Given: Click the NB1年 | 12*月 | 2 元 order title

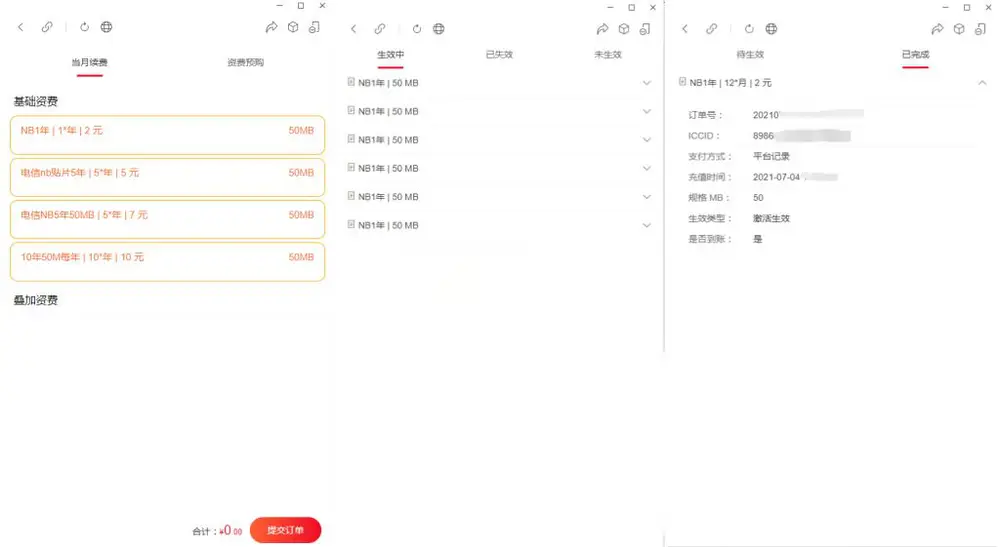Looking at the screenshot, I should pyautogui.click(x=730, y=83).
